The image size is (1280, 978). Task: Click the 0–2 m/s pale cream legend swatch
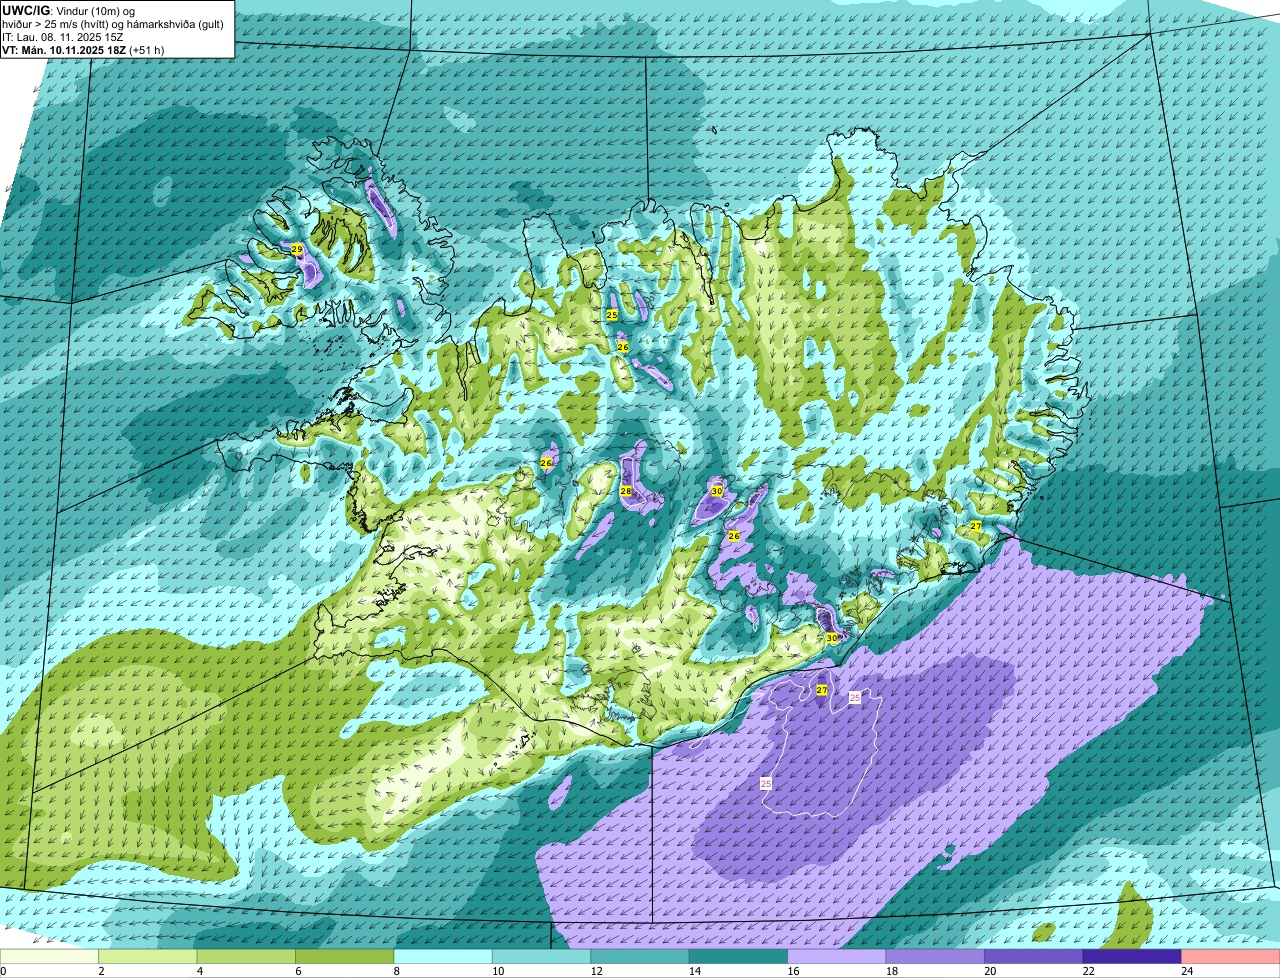coord(50,957)
